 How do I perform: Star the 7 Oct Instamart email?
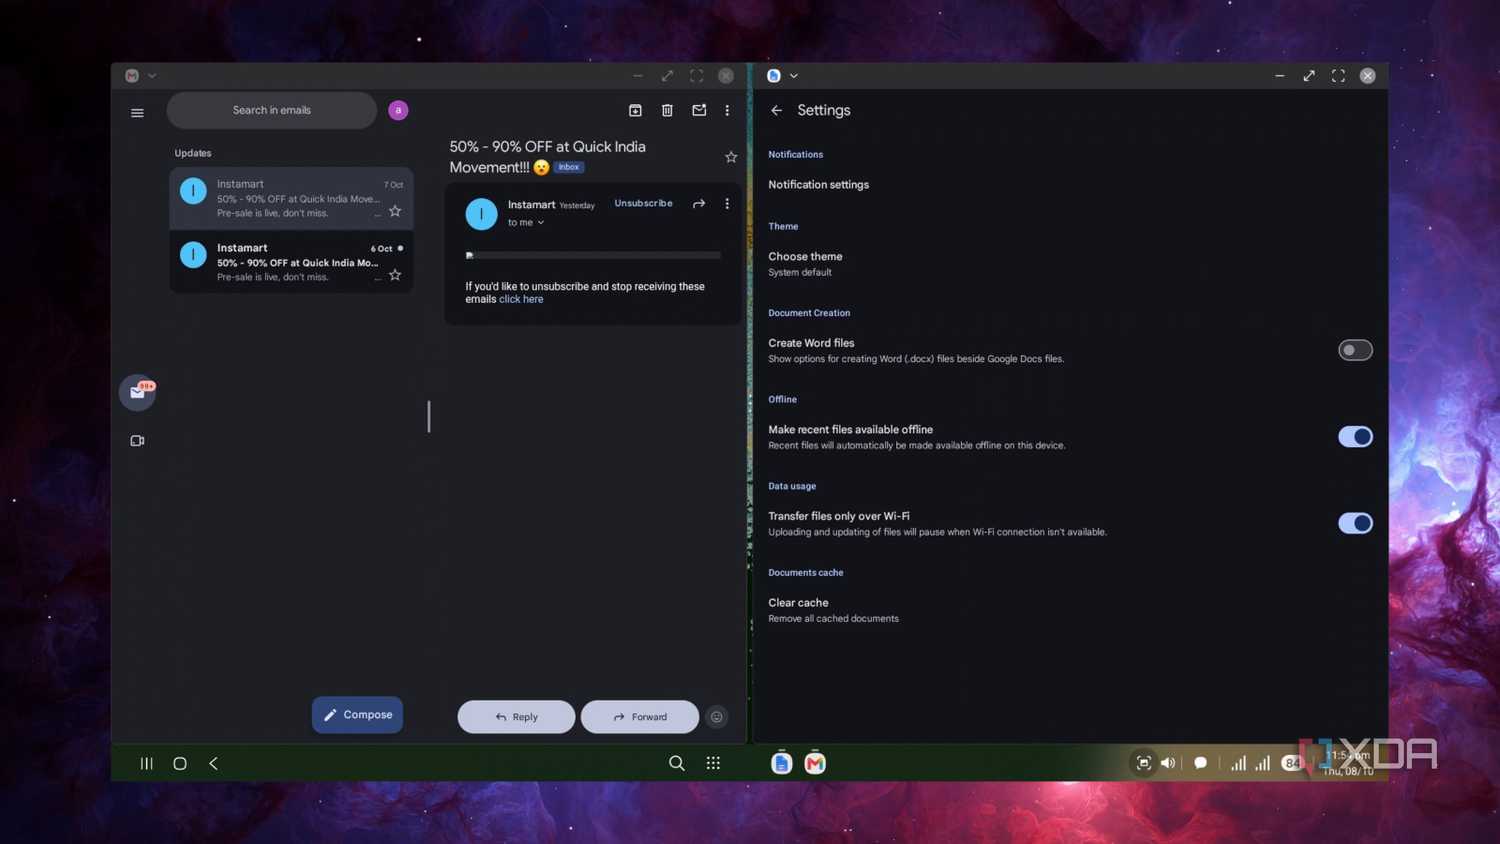[395, 211]
